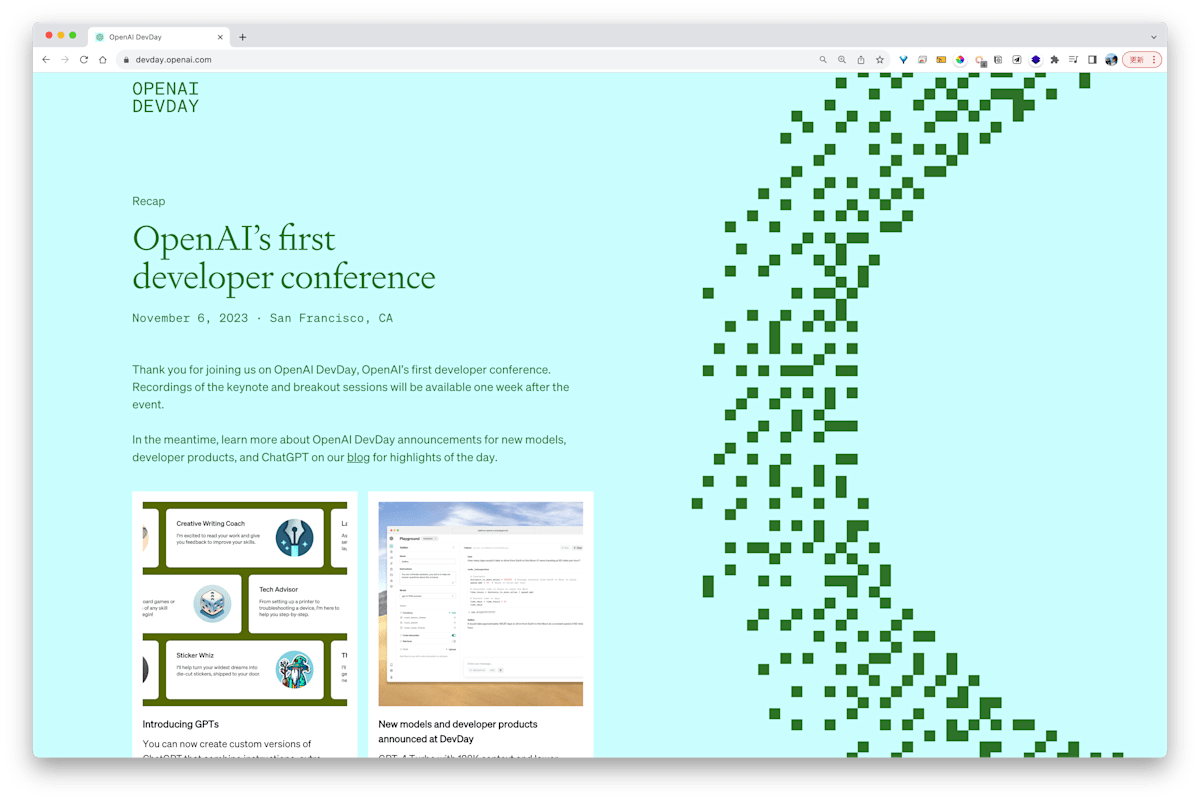Select the Recap label
Viewport: 1200px width, 801px height.
[x=149, y=201]
